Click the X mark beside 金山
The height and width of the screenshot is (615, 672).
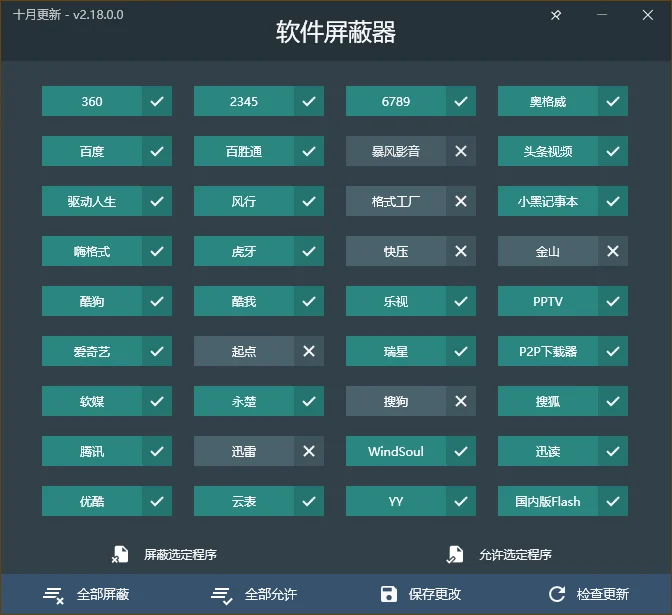pyautogui.click(x=613, y=251)
